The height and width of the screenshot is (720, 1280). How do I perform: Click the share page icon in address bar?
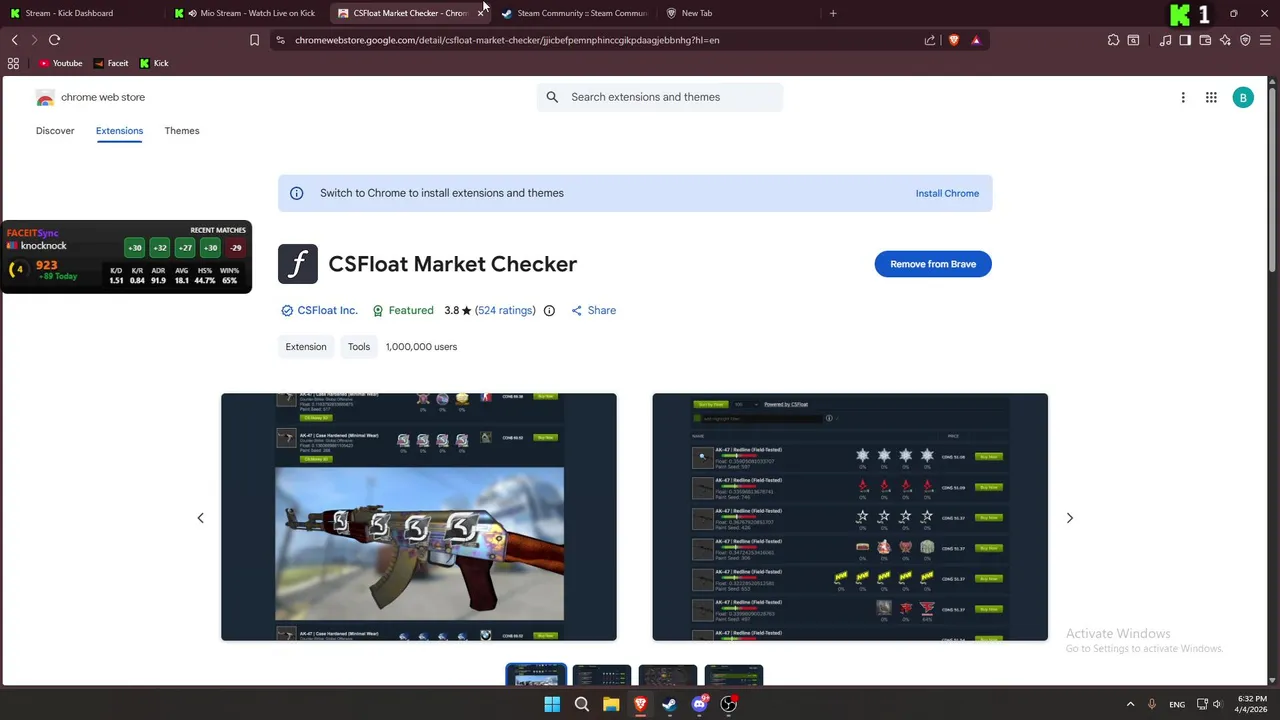coord(930,40)
